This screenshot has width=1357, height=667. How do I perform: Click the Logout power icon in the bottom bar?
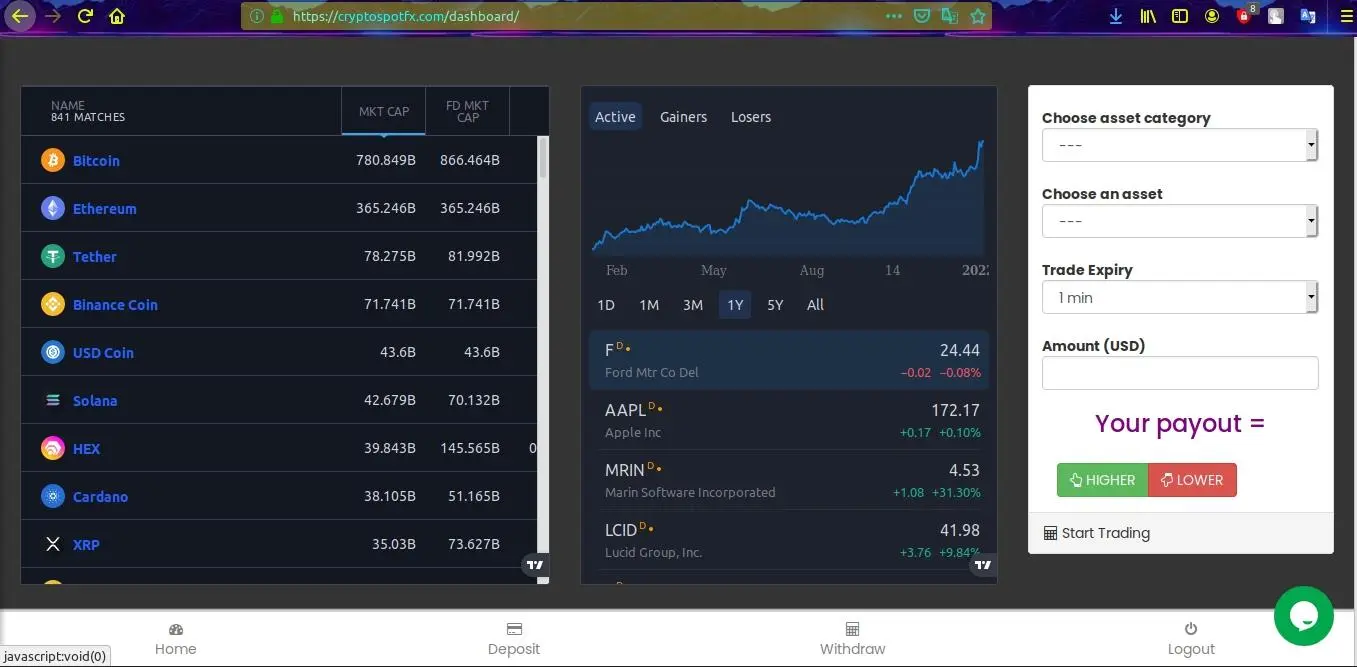[x=1191, y=630]
